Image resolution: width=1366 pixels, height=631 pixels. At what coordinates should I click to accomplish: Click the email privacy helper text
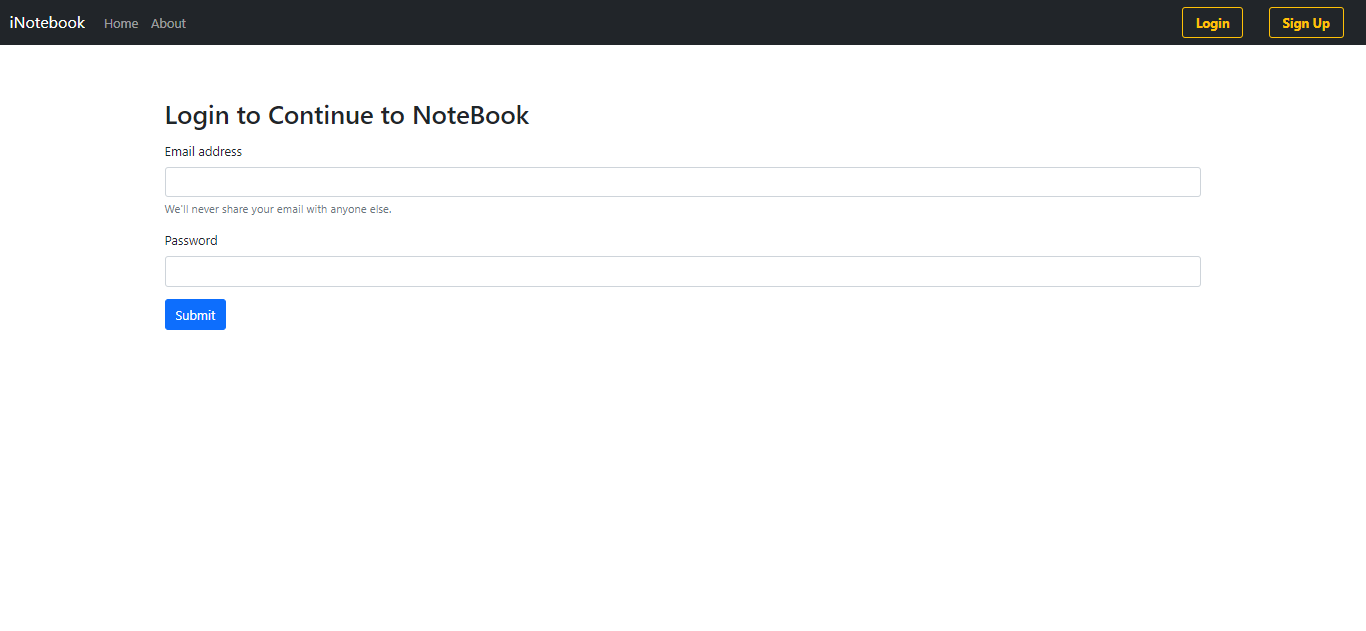(x=277, y=209)
